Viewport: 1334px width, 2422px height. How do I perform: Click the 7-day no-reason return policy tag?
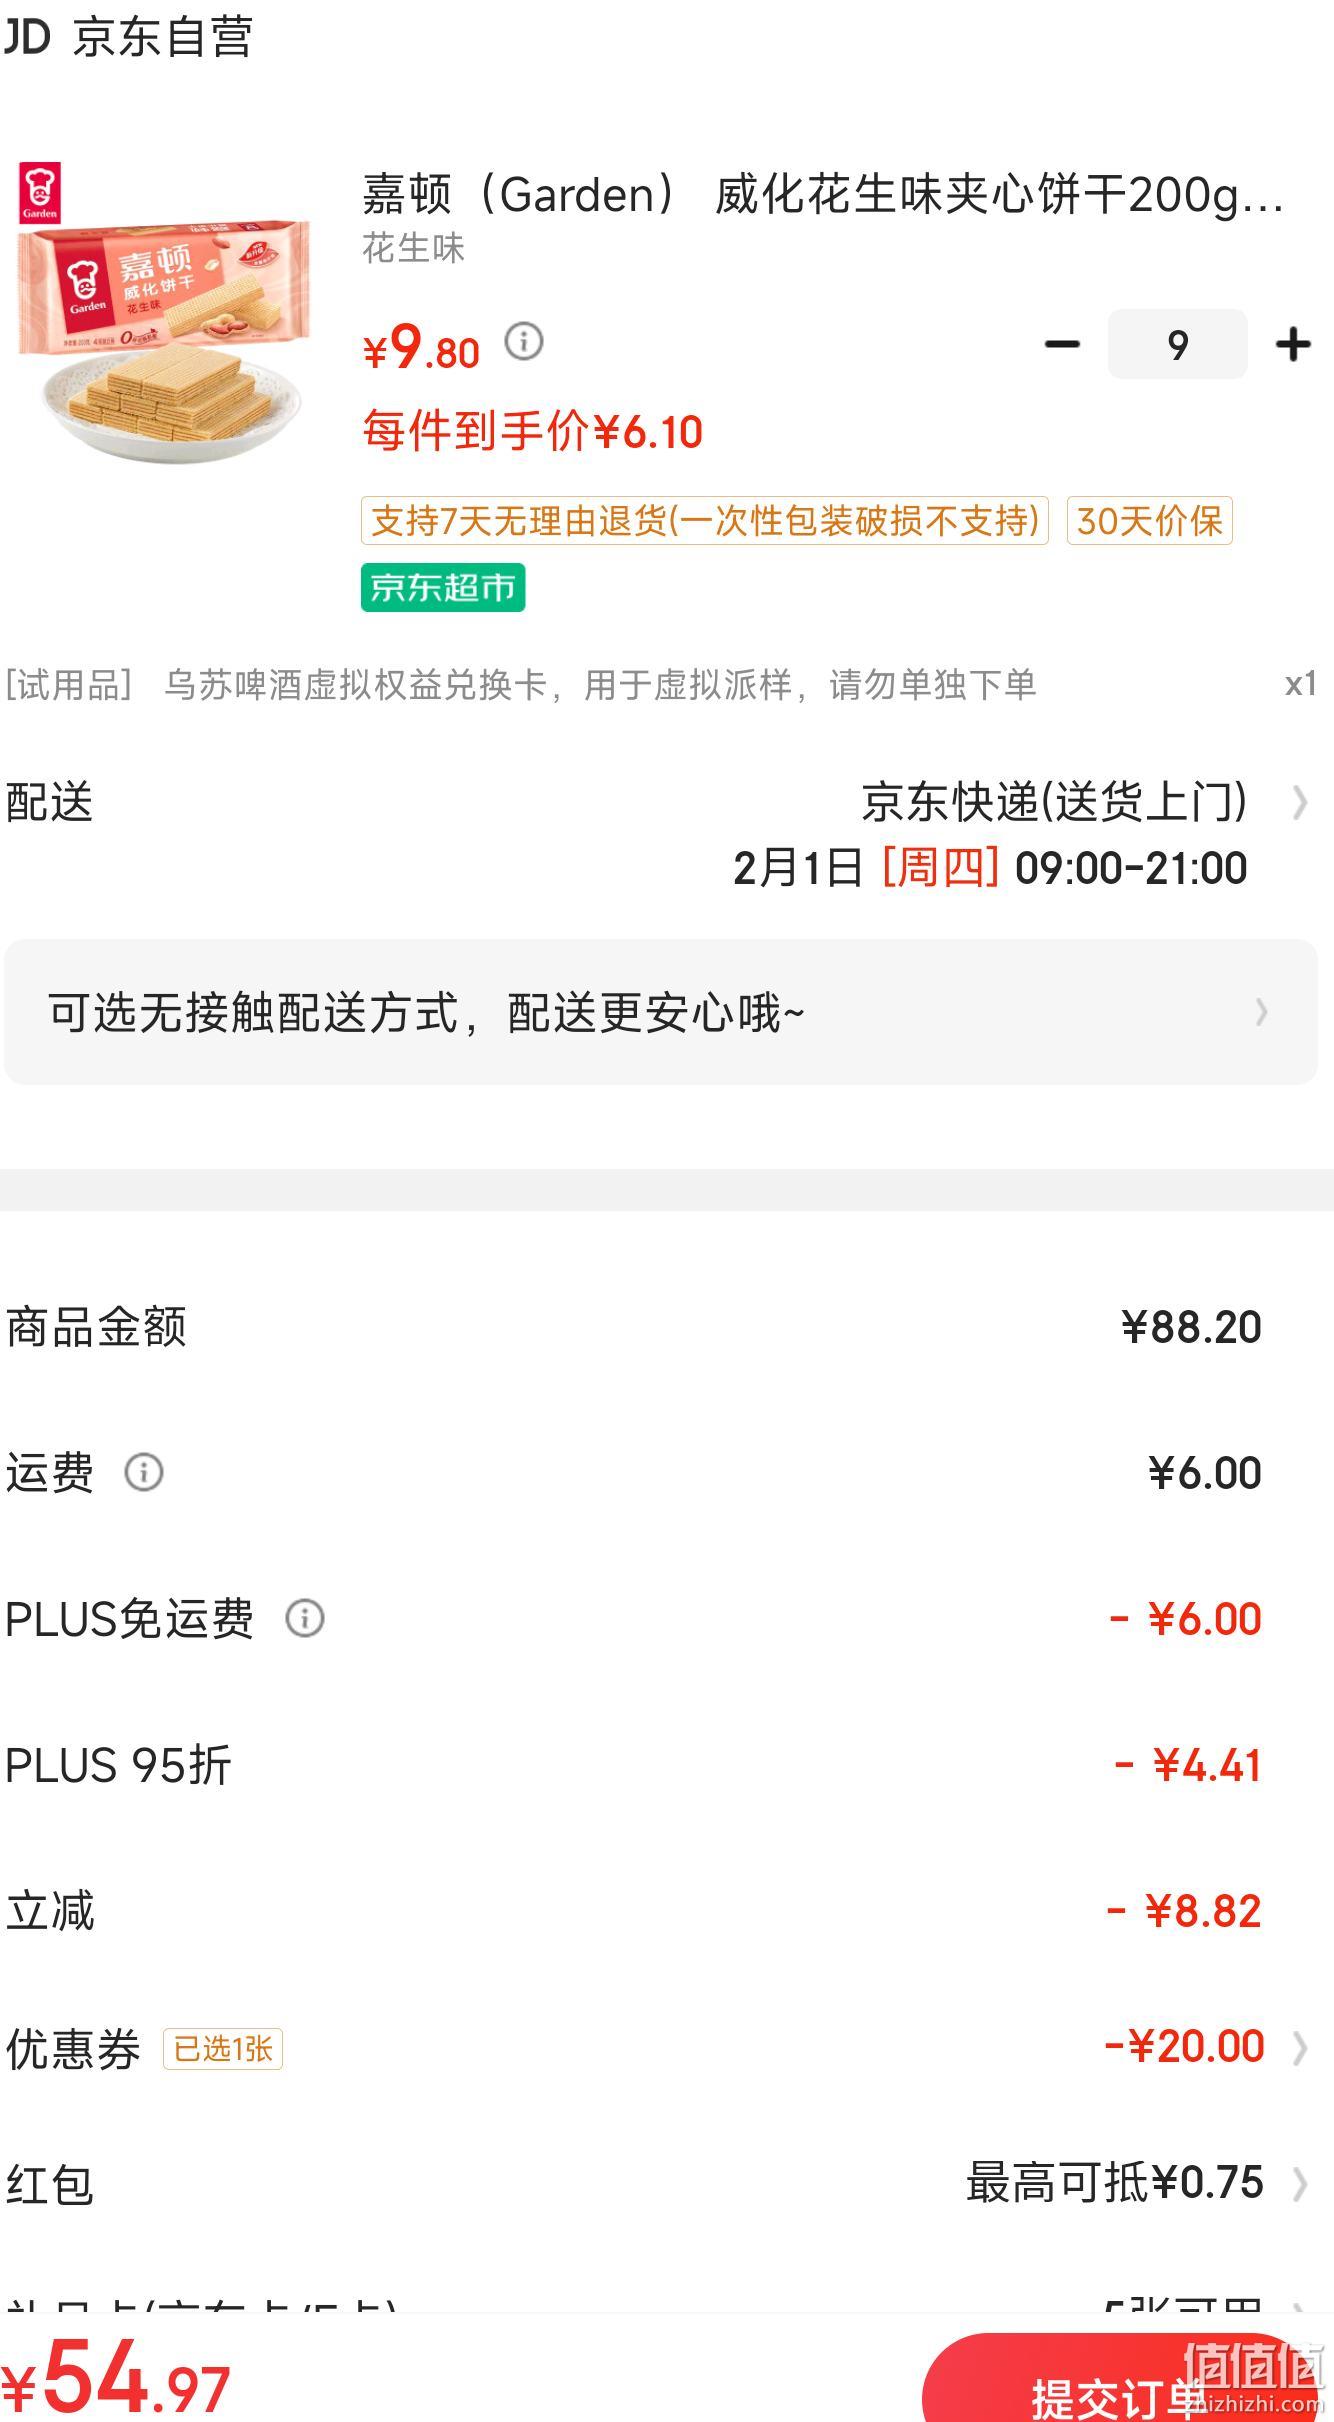pyautogui.click(x=705, y=520)
